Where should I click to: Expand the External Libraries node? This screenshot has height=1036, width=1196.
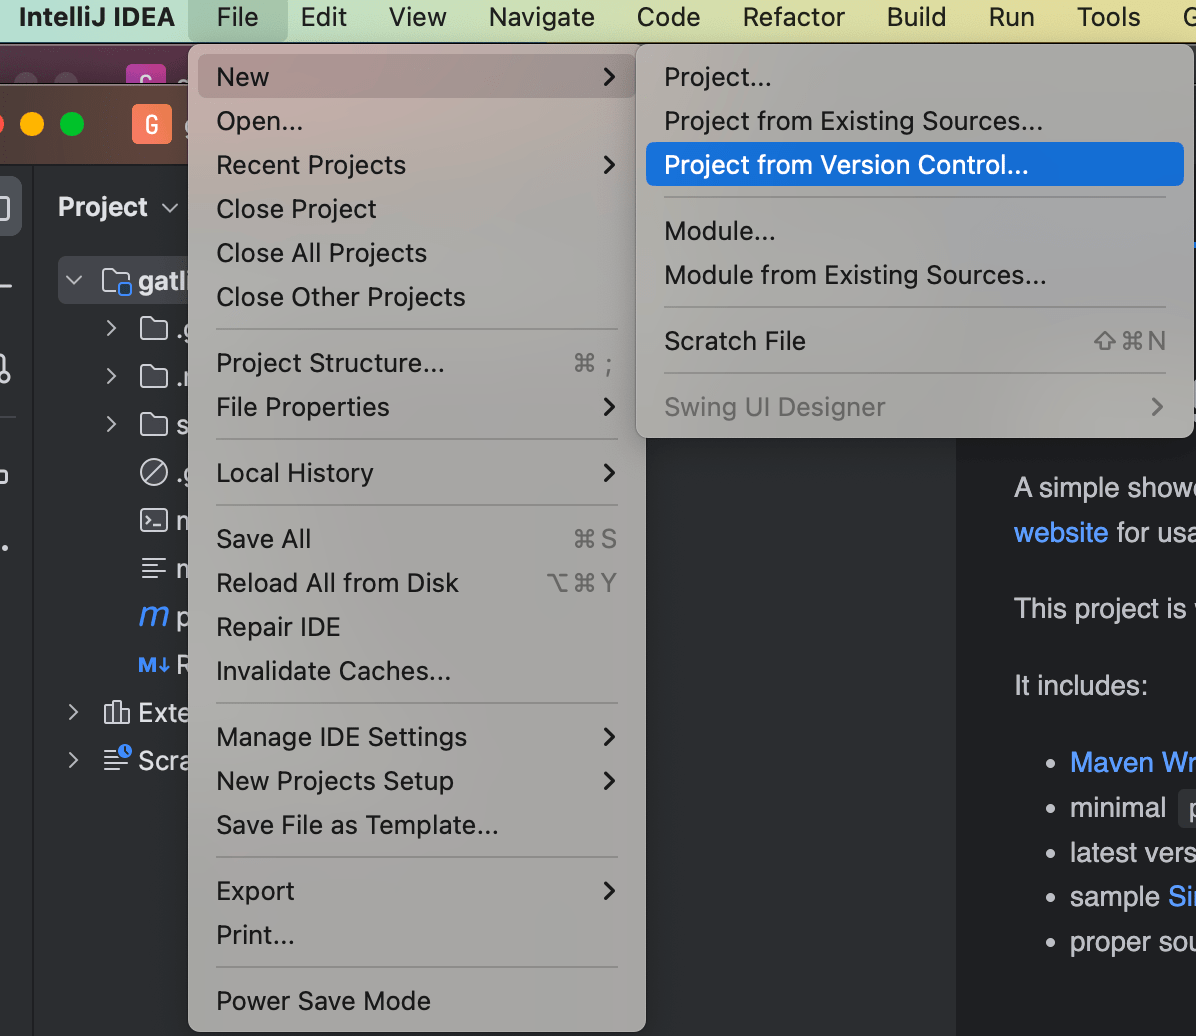click(72, 711)
